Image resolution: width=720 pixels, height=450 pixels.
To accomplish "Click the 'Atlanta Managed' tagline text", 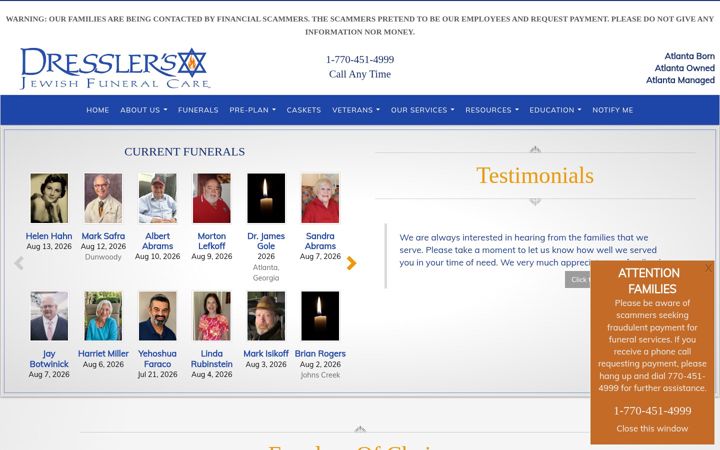I will [680, 80].
